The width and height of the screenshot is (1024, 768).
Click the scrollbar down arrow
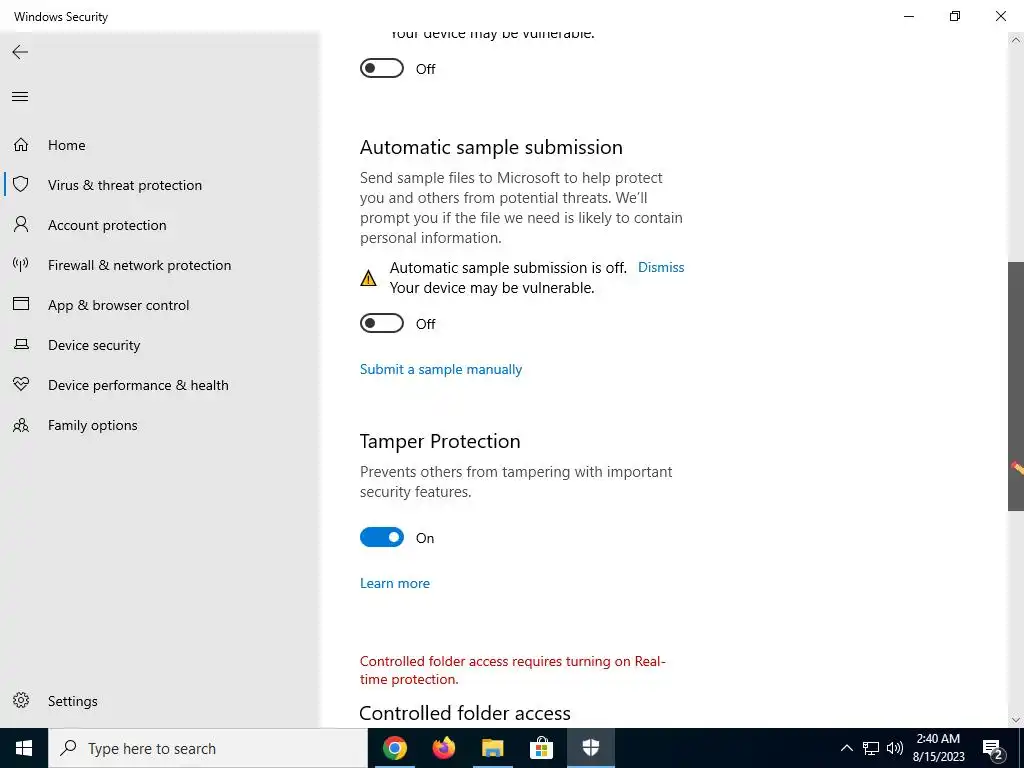click(x=1016, y=720)
